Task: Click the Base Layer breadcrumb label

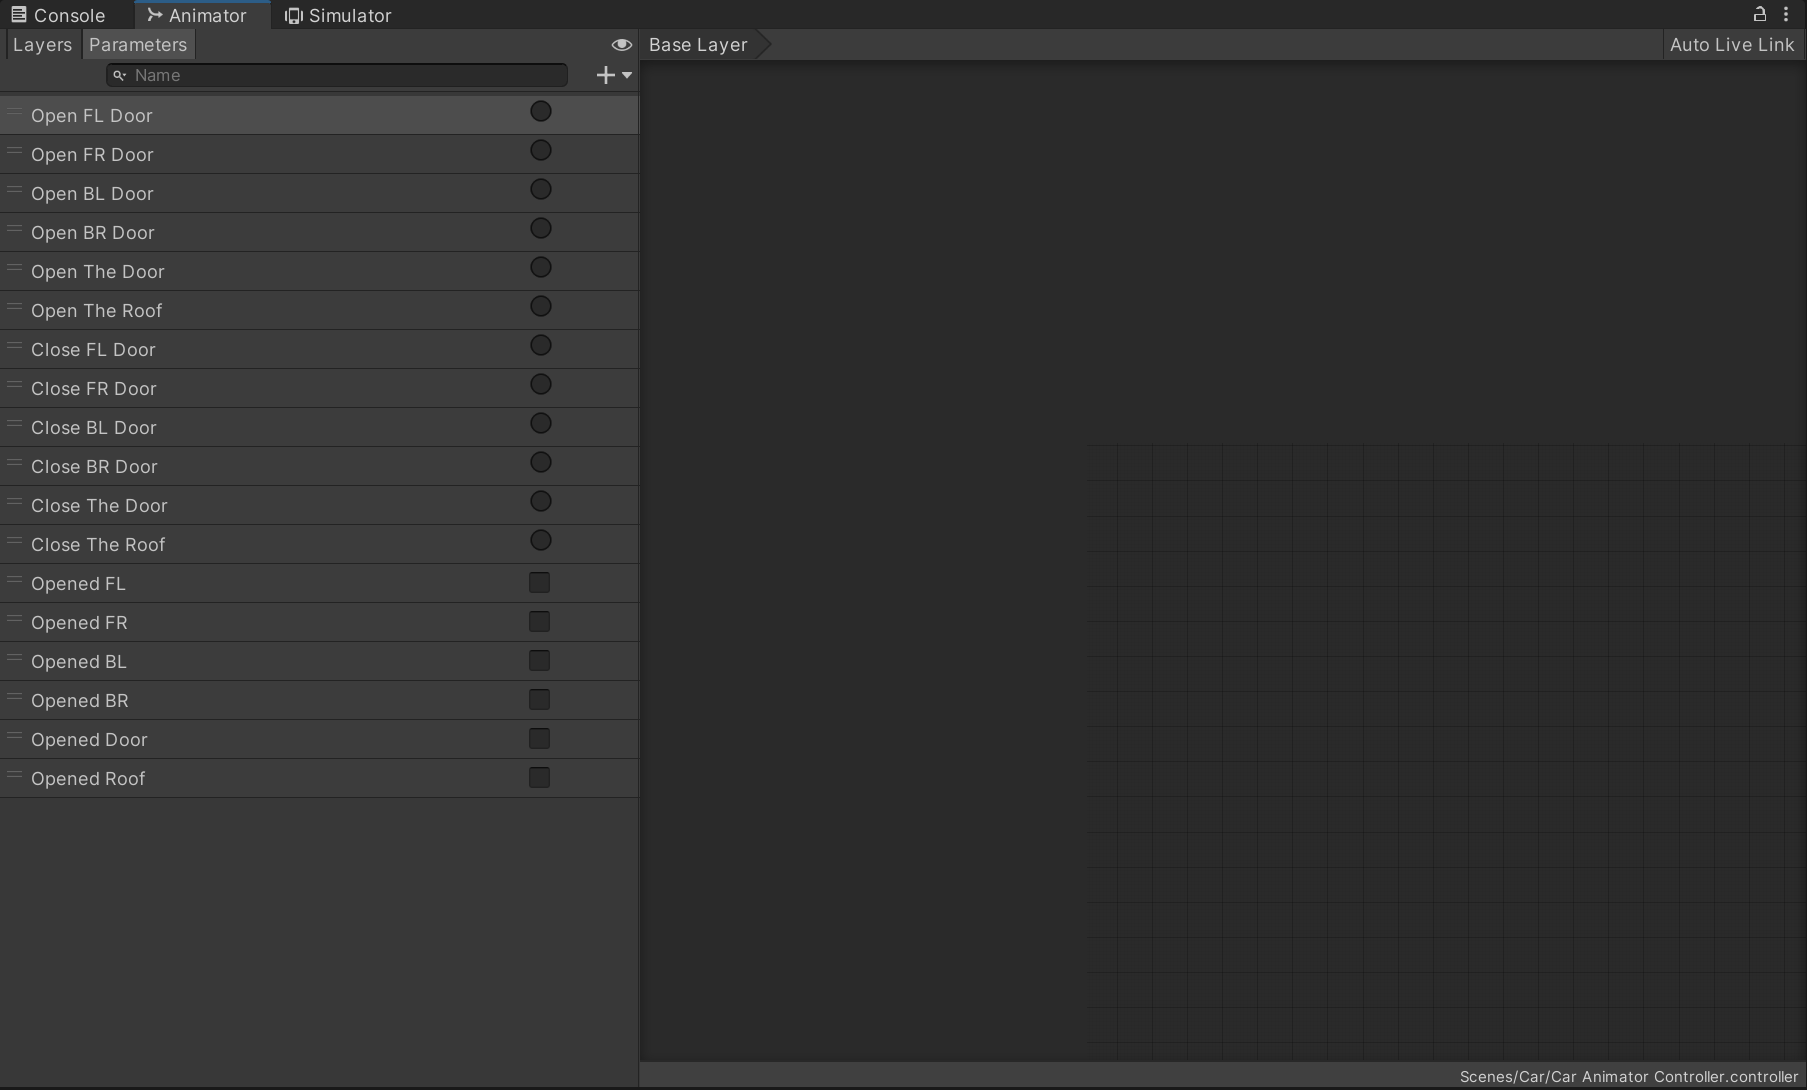Action: (x=697, y=44)
